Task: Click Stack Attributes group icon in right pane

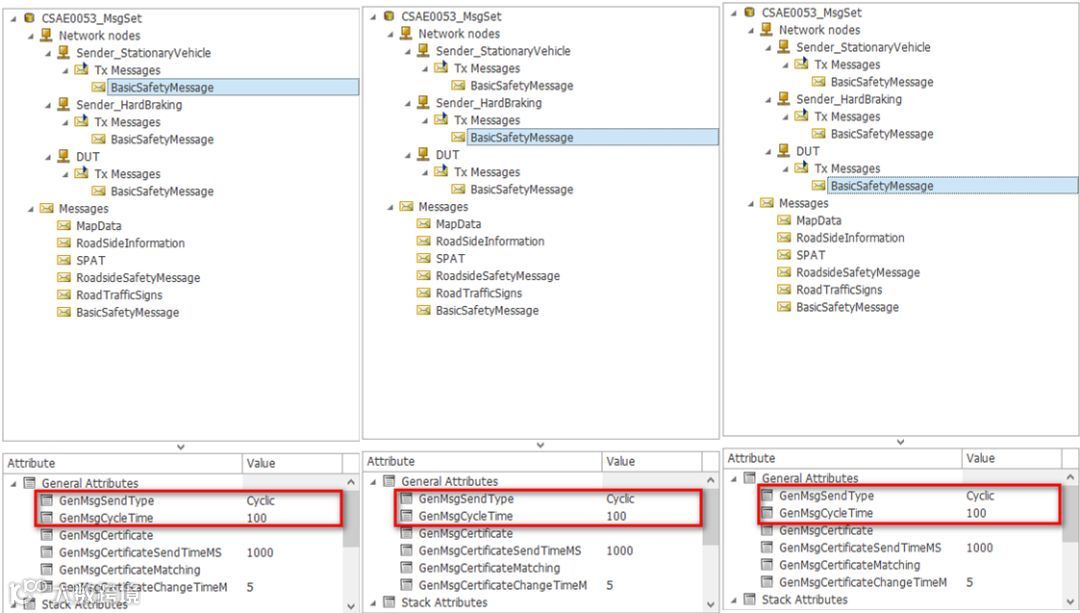Action: coord(749,599)
